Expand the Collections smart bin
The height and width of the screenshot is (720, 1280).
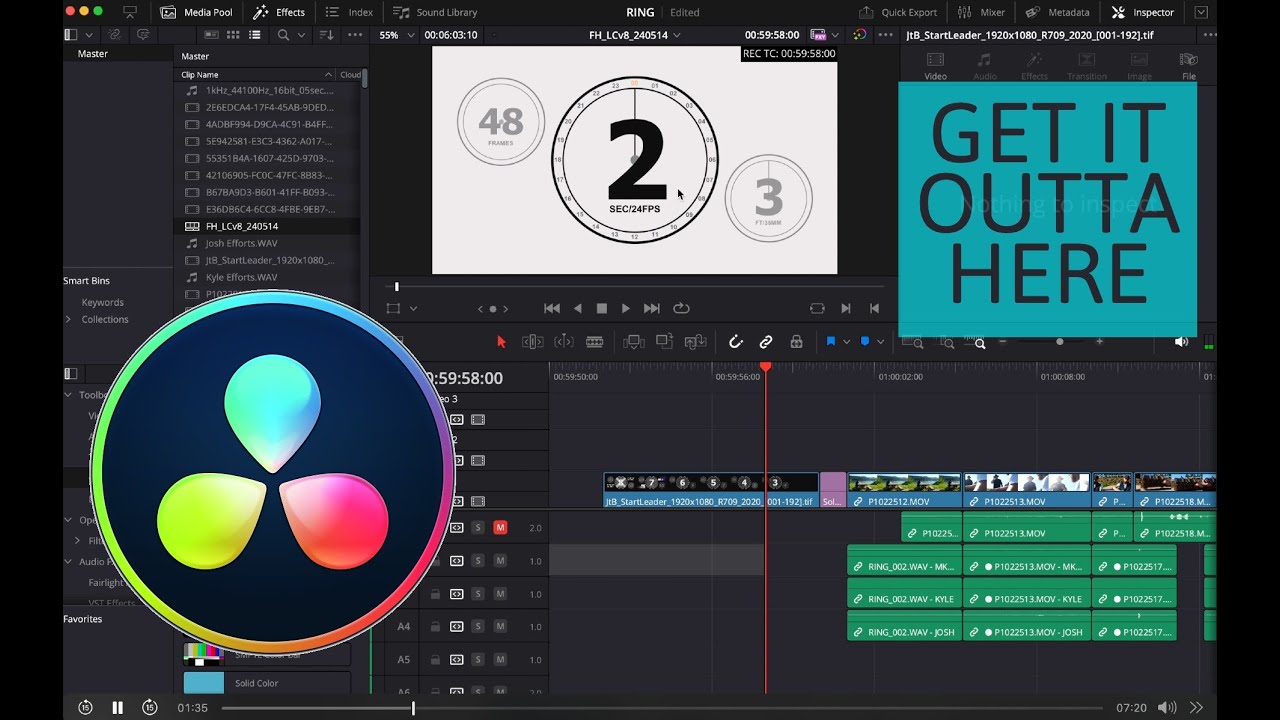click(68, 319)
